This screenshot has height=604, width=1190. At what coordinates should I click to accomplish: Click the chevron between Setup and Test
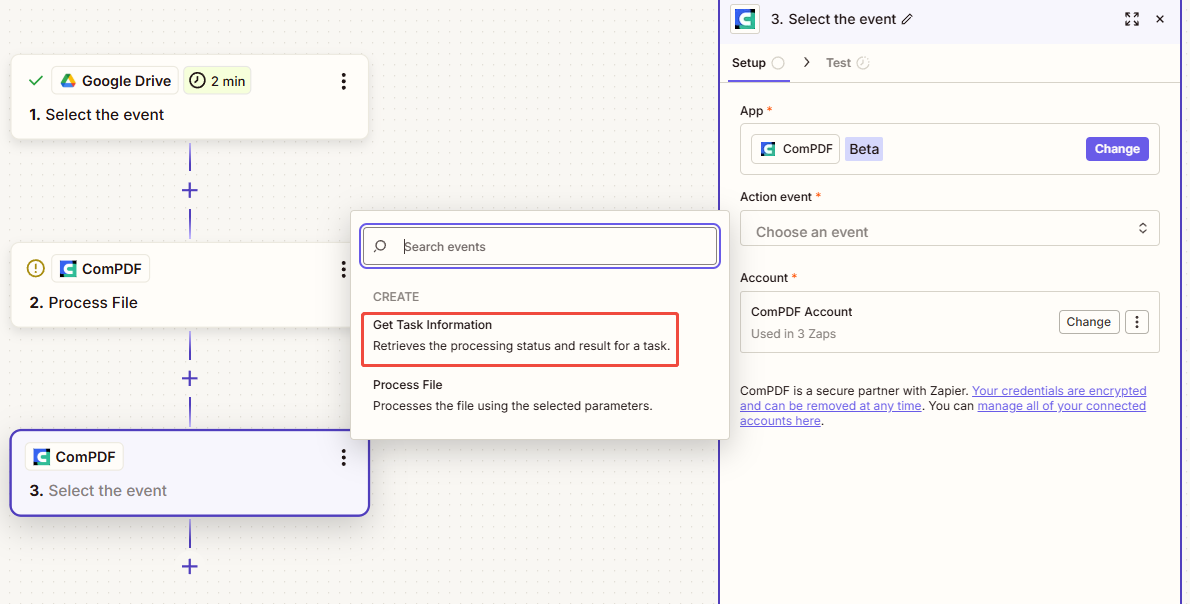coord(806,62)
